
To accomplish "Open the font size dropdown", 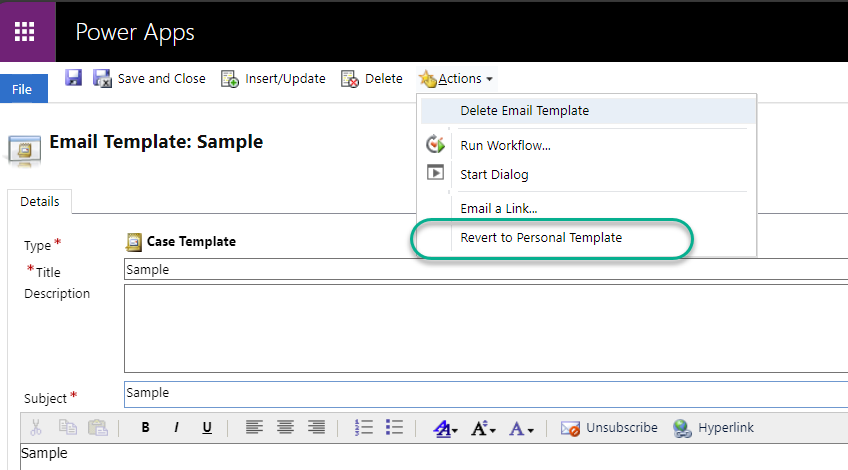I will click(483, 428).
